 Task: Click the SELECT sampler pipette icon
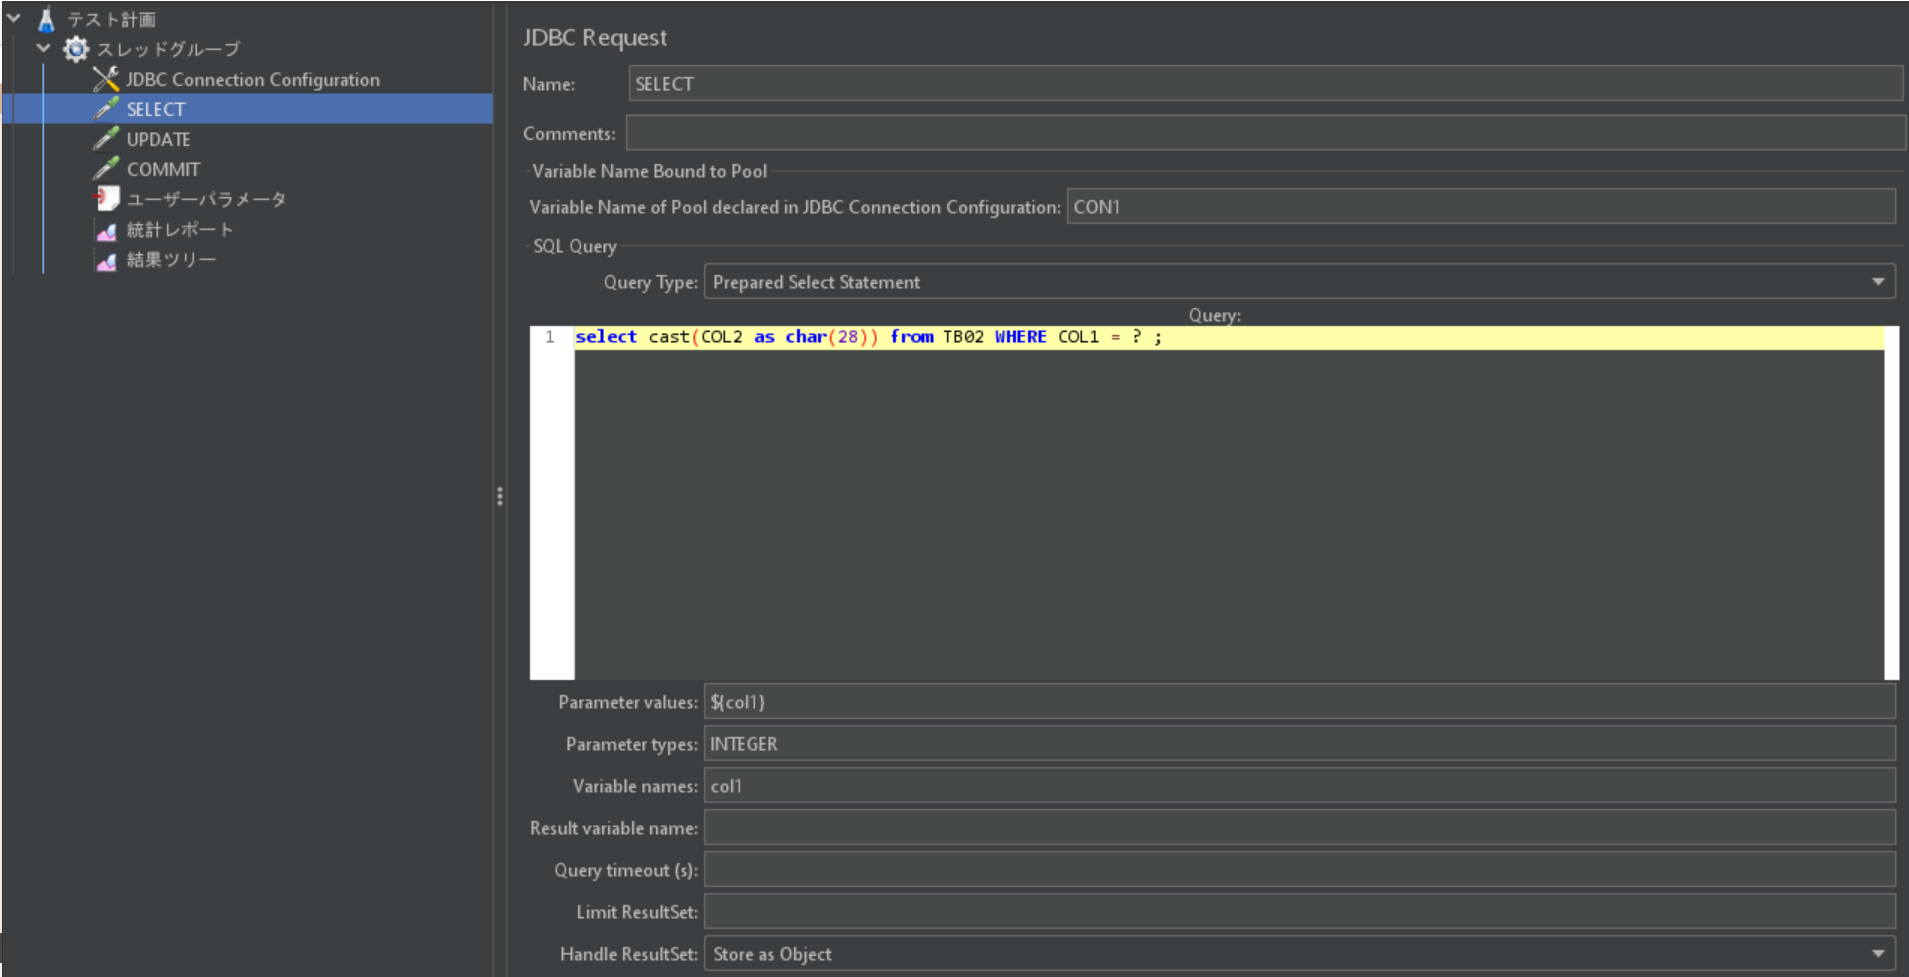pyautogui.click(x=106, y=108)
